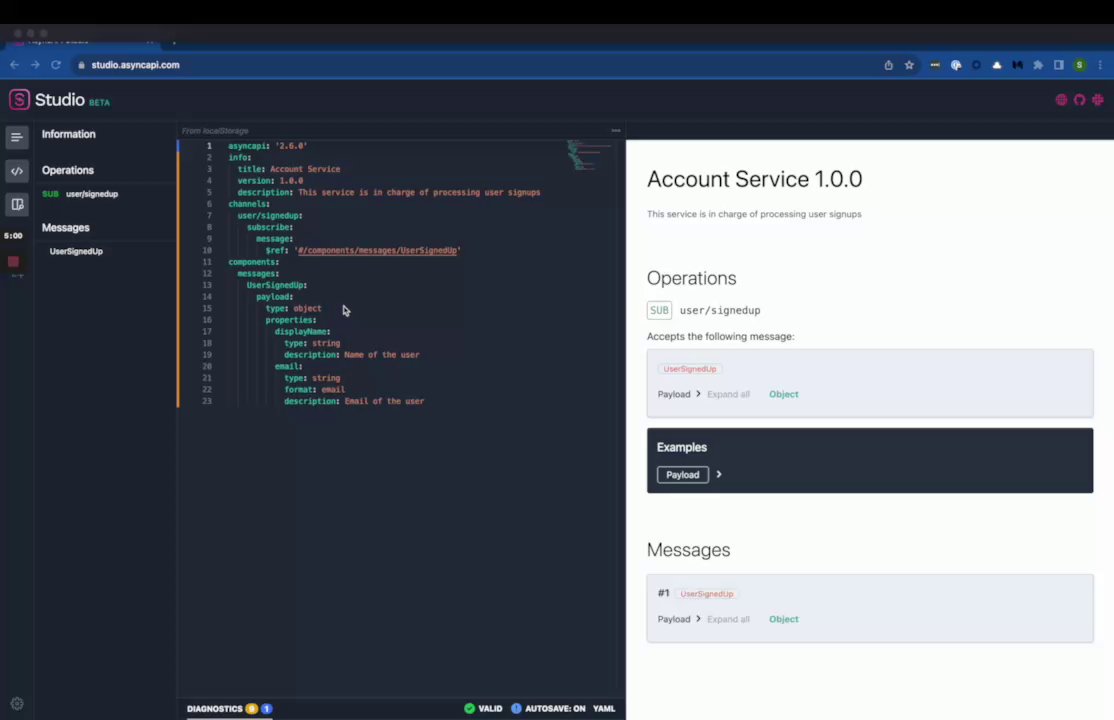1114x720 pixels.
Task: Click Object type label in Operations card
Action: tap(784, 394)
